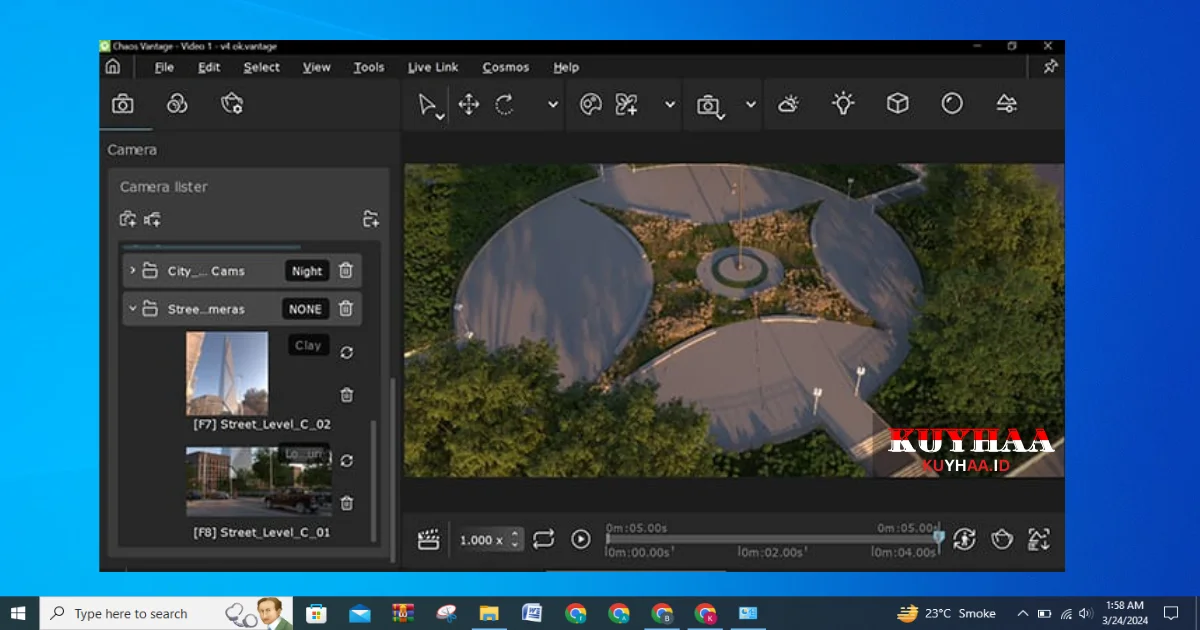Refresh the Street_Level_C_01 camera
Image resolution: width=1200 pixels, height=630 pixels.
click(x=347, y=461)
